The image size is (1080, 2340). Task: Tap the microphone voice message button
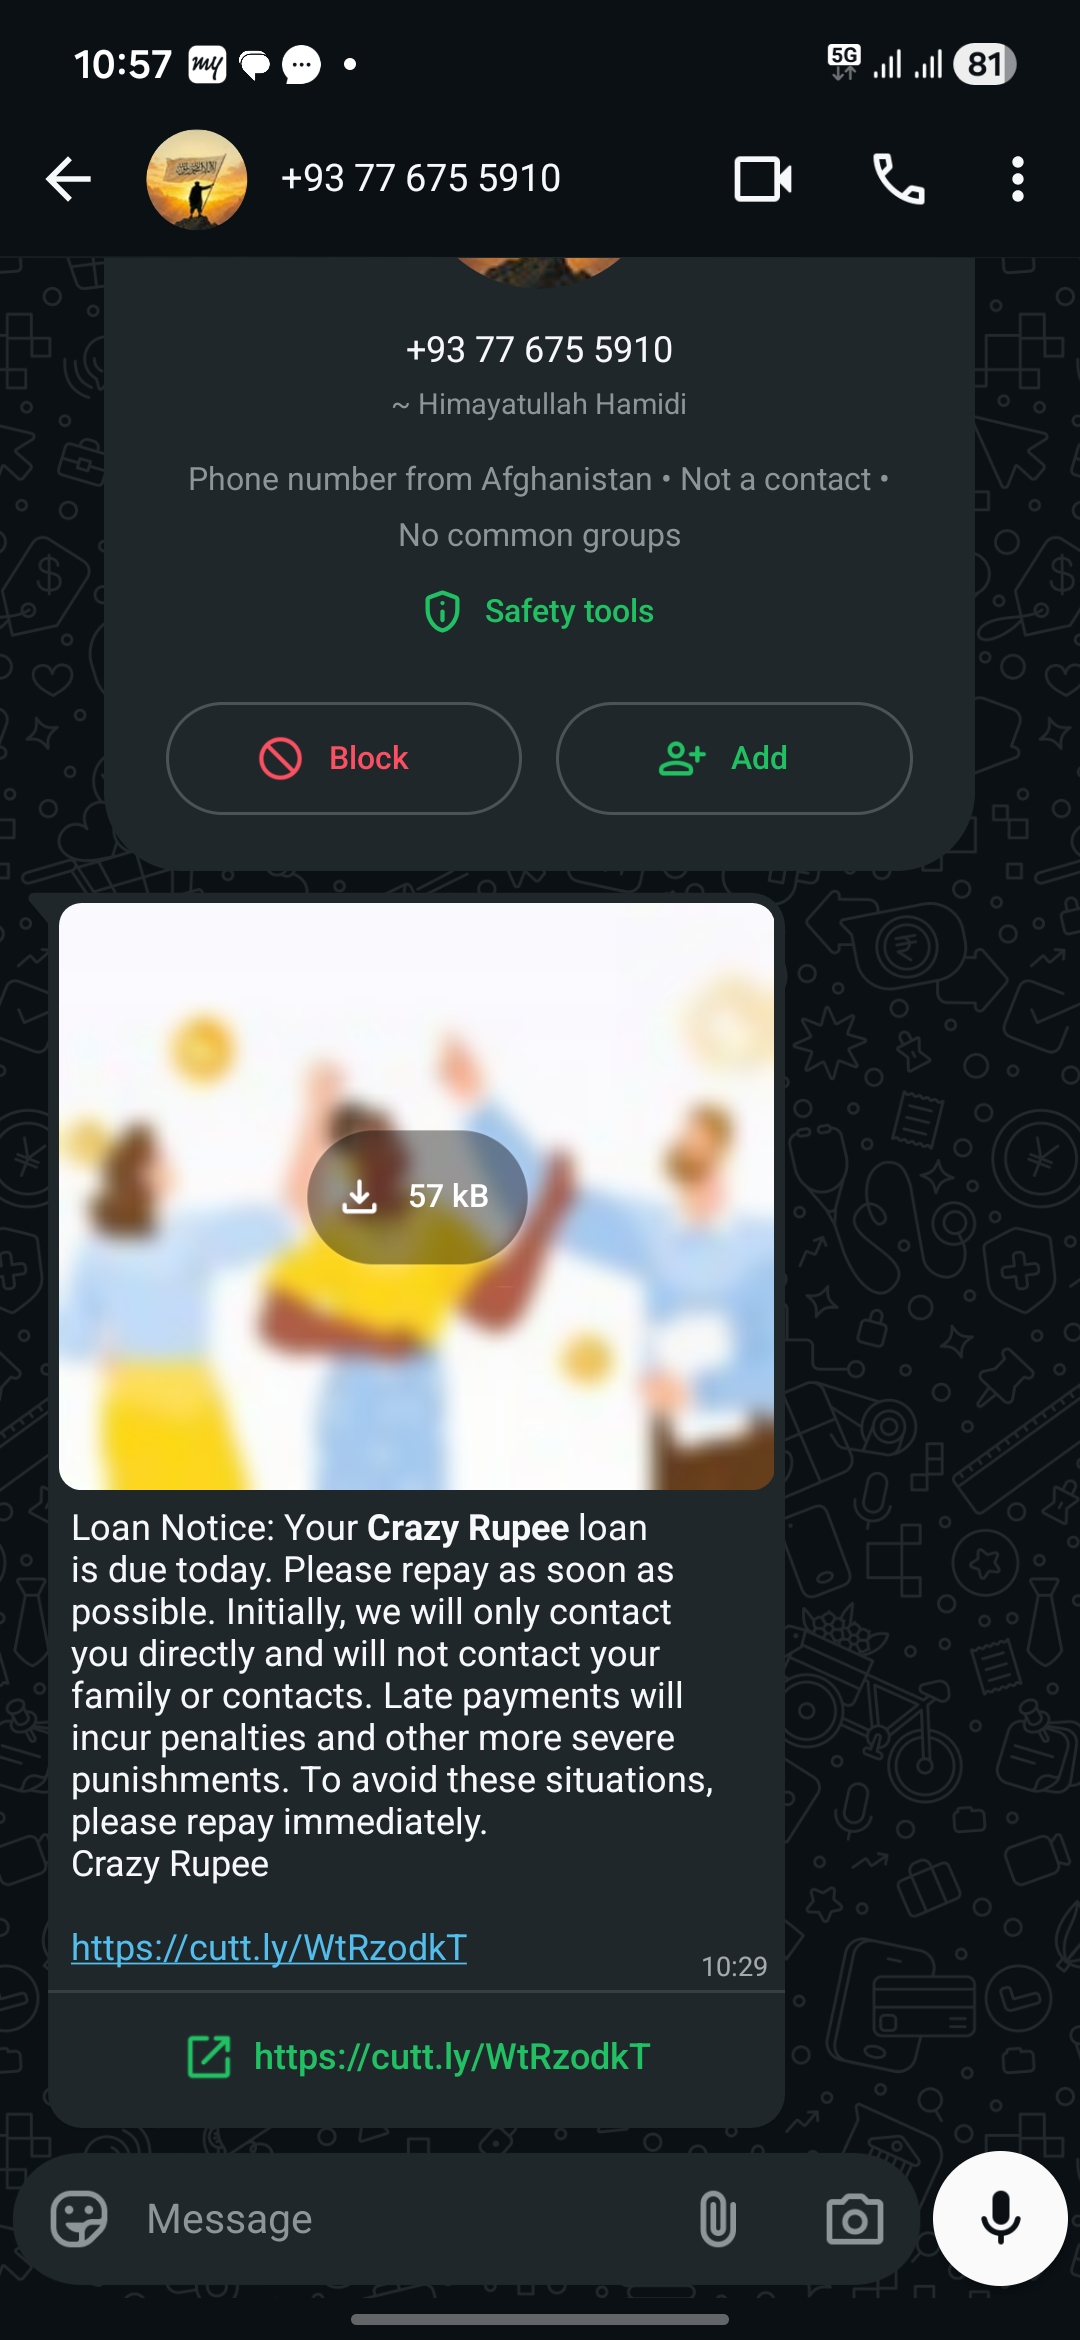click(1000, 2218)
